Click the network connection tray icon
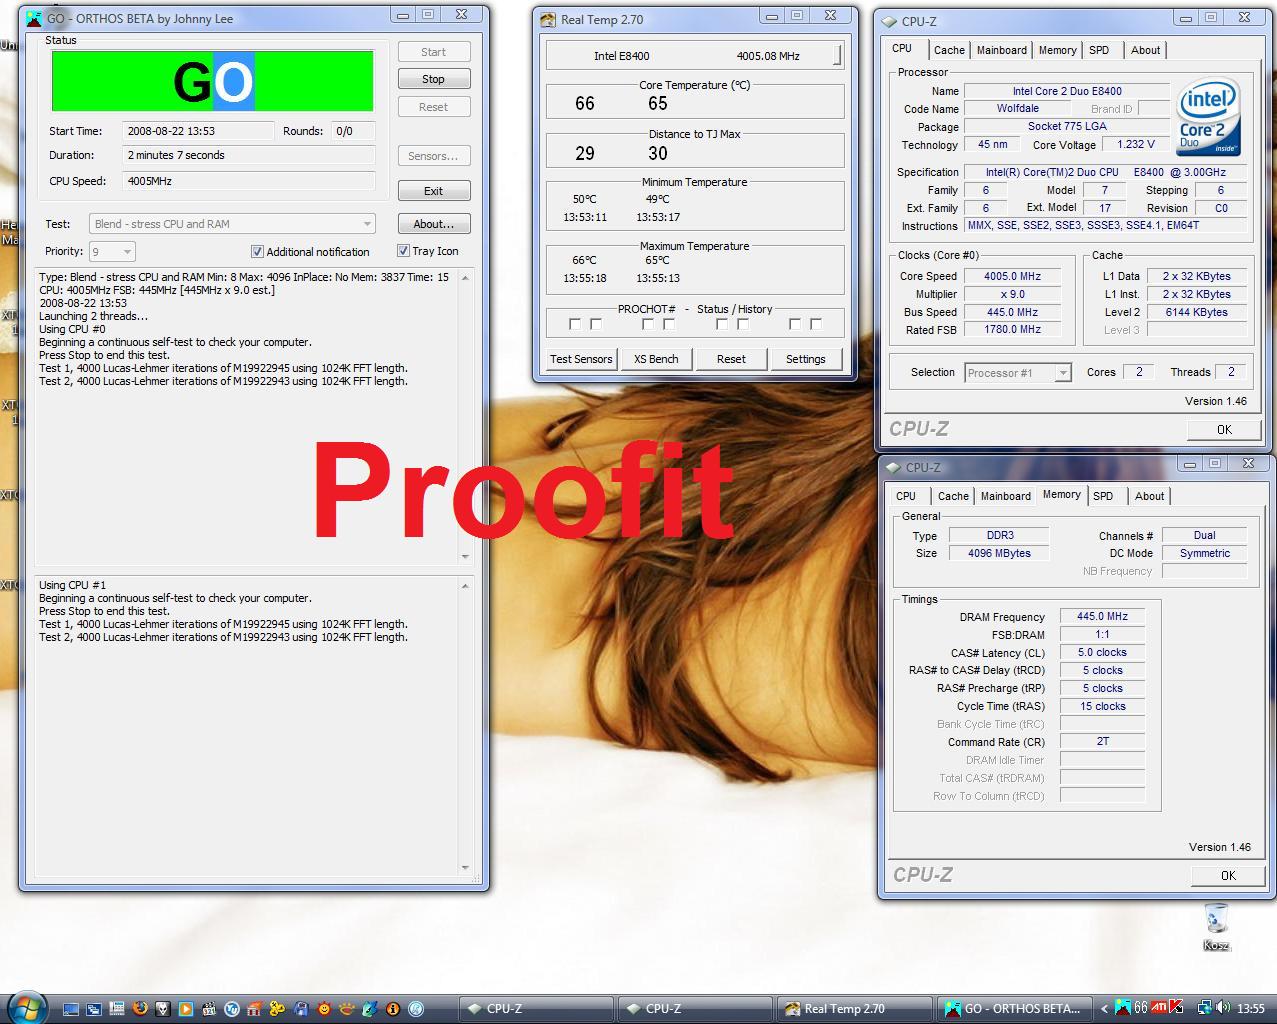This screenshot has width=1277, height=1024. tap(1205, 1008)
